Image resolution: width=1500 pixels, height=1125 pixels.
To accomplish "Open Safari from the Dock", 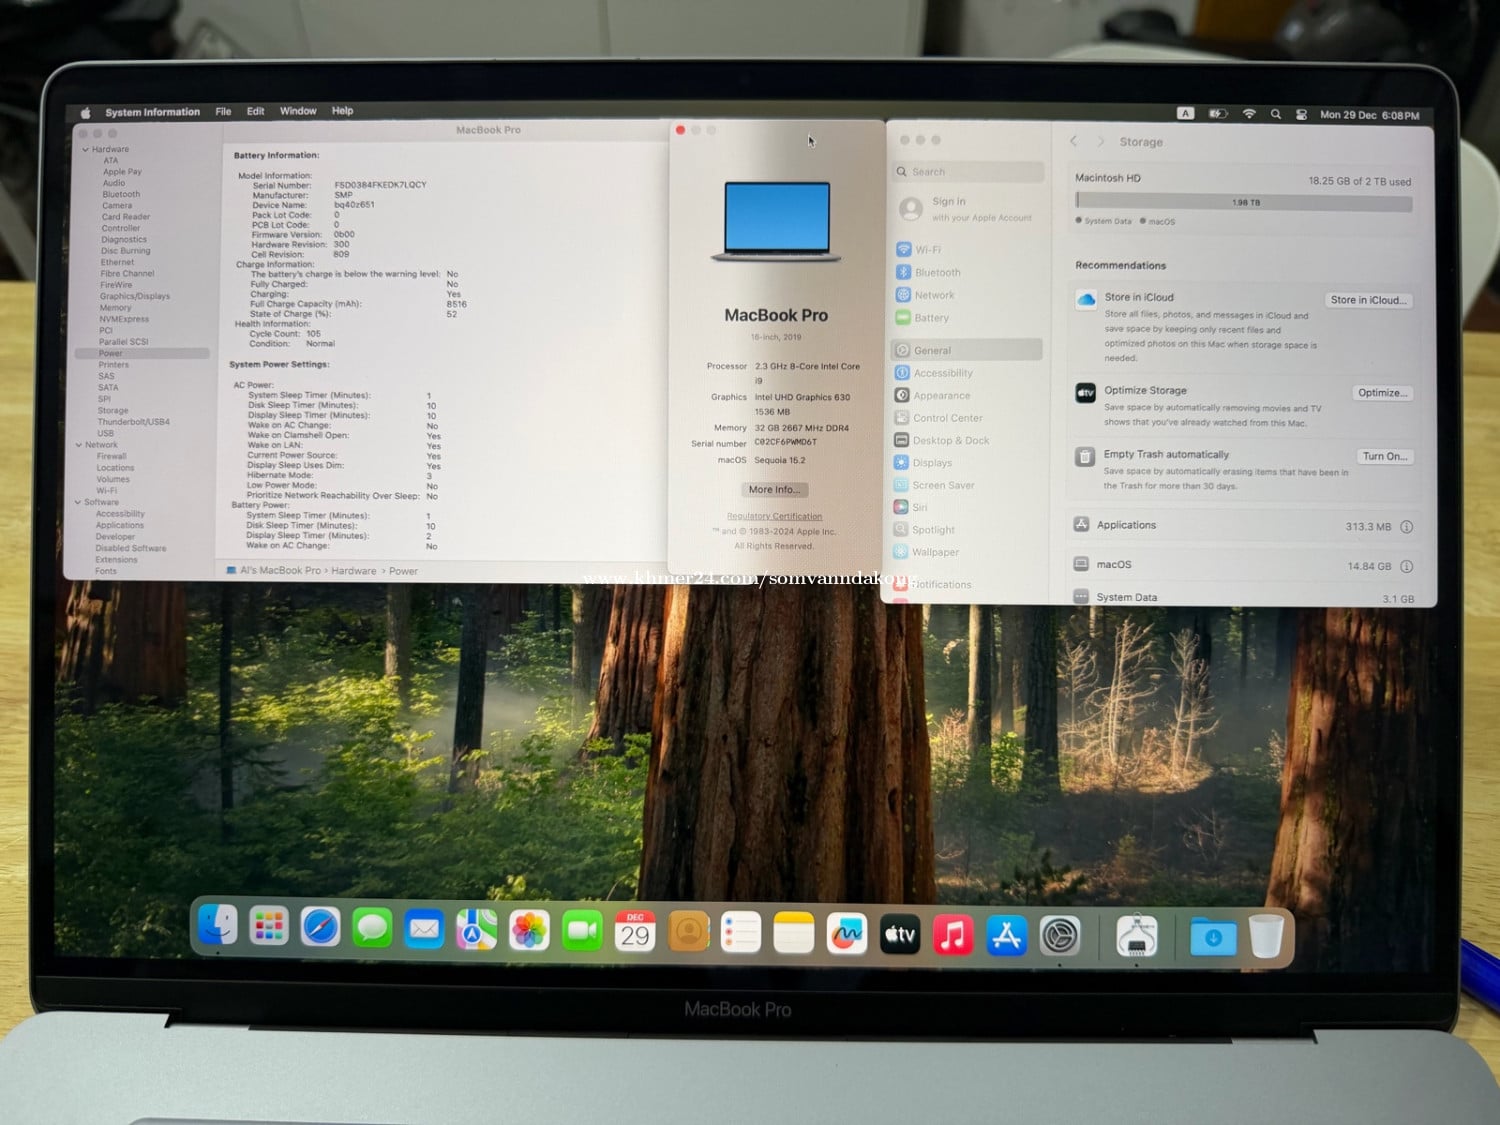I will point(321,930).
